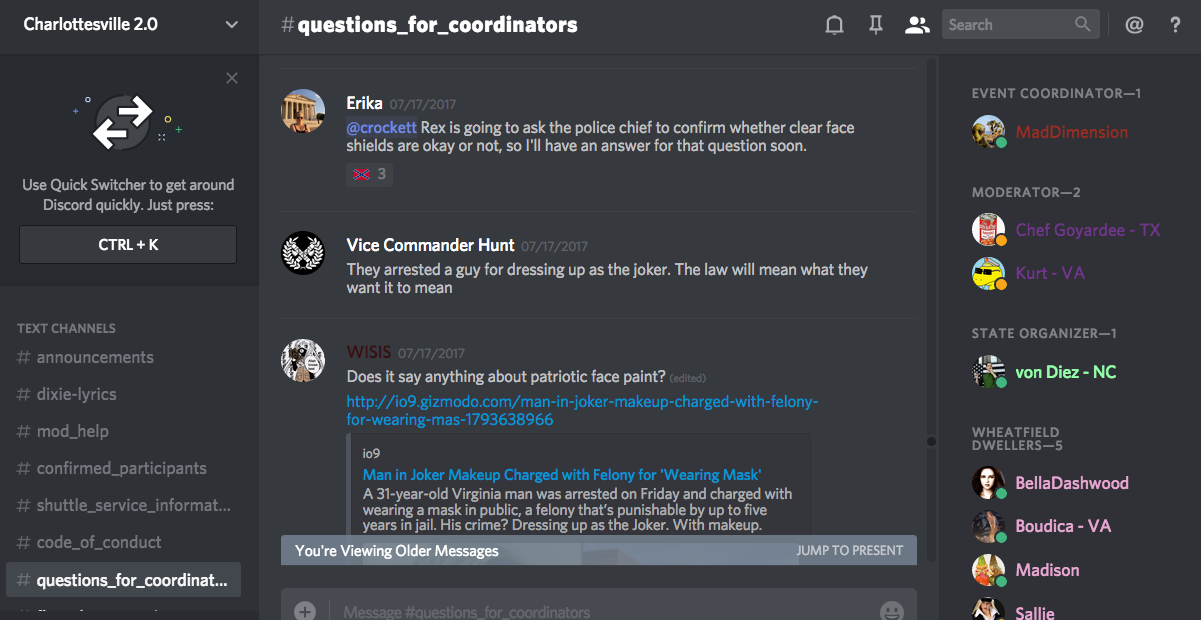Screen dimensions: 1201x620
Task: Show pinned messages
Action: 875,25
